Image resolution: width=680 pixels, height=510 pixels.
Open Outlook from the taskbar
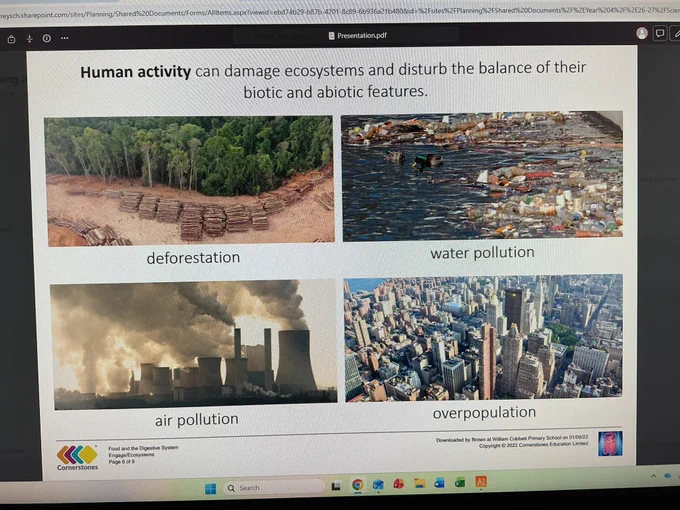tap(439, 483)
